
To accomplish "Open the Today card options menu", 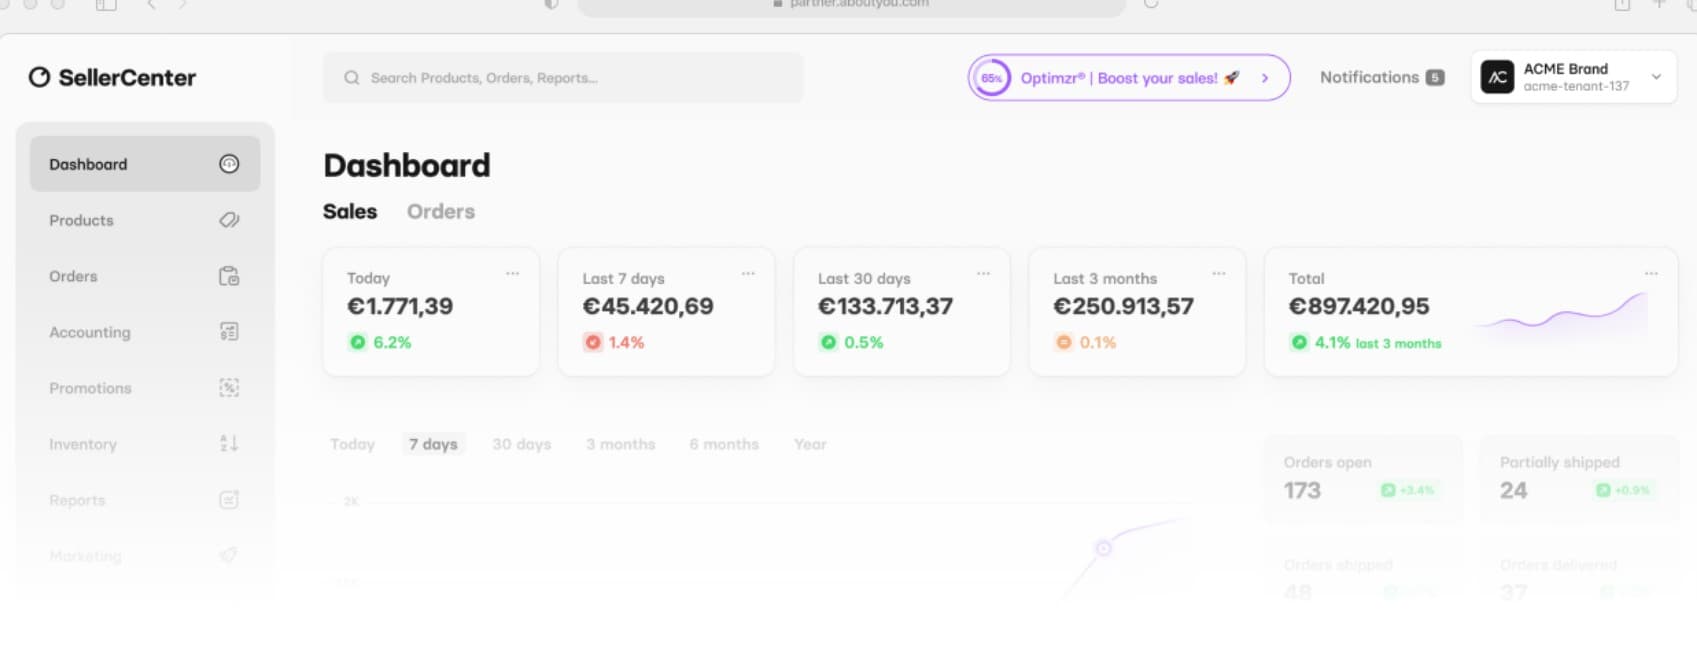I will click(x=513, y=273).
